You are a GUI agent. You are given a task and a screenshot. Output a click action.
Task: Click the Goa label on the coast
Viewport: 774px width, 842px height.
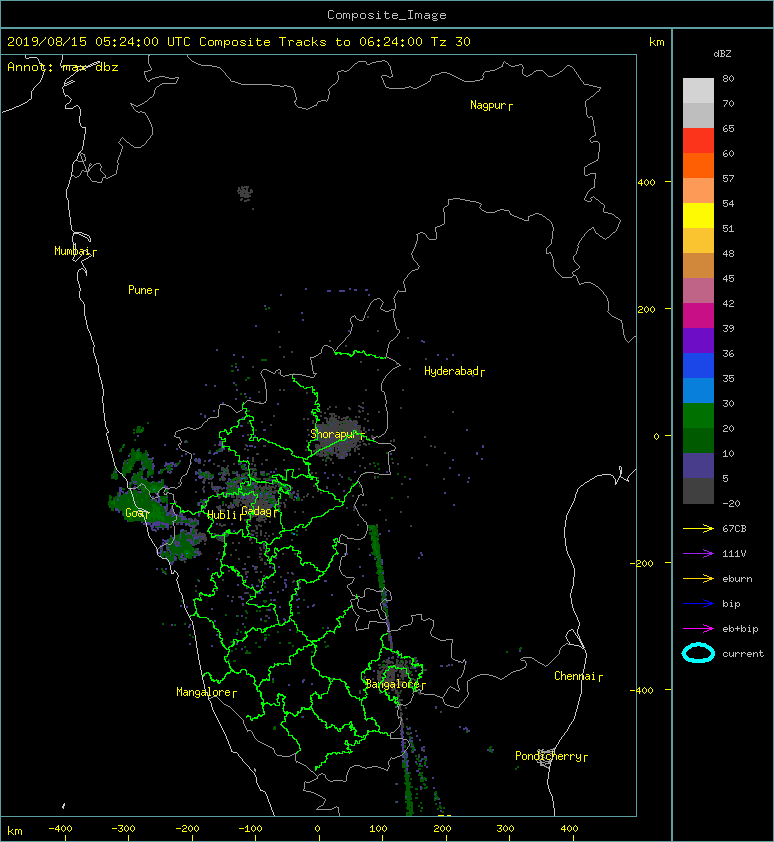coord(134,513)
